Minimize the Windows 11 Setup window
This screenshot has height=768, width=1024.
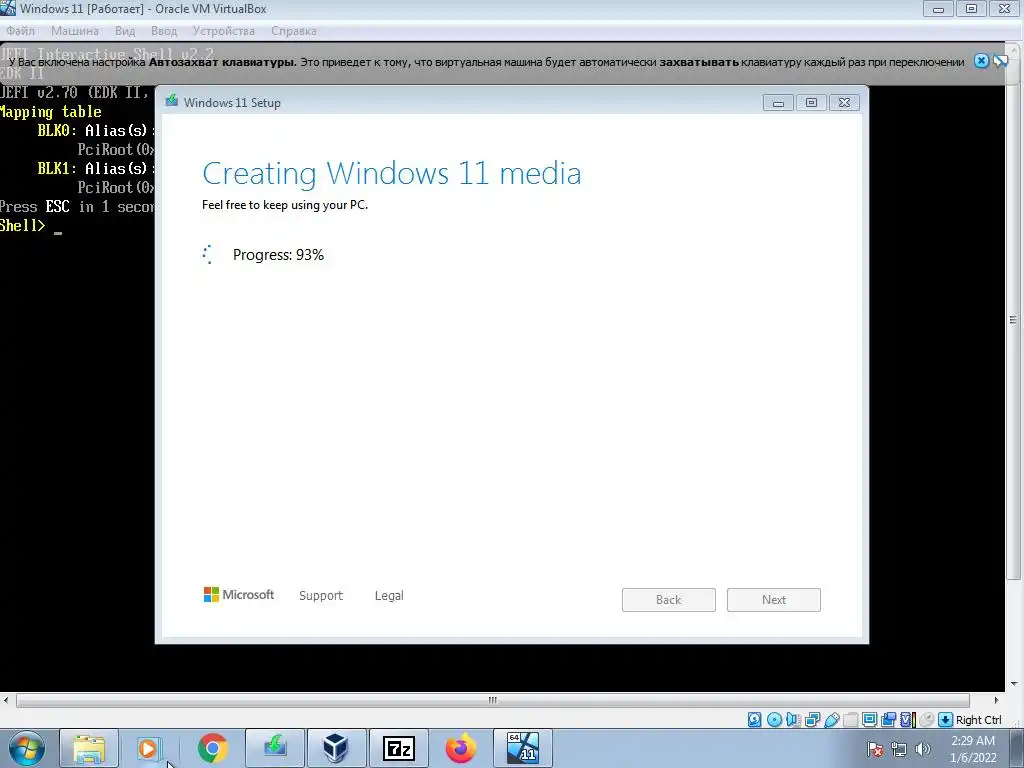click(778, 103)
